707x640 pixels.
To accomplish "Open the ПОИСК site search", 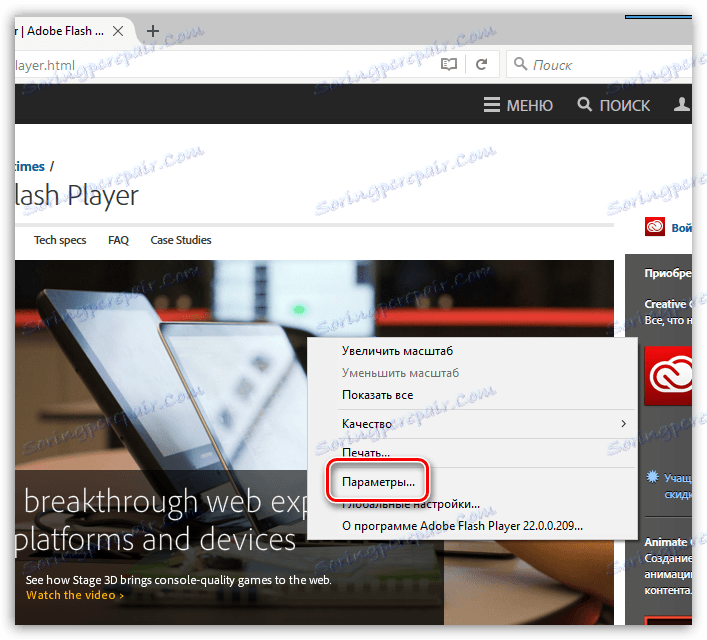I will [x=614, y=105].
